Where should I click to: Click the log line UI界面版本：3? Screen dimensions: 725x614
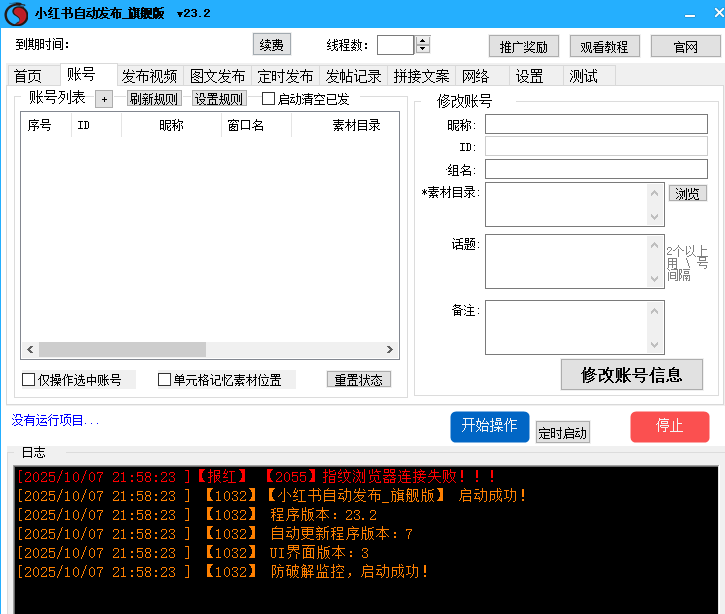[x=193, y=553]
